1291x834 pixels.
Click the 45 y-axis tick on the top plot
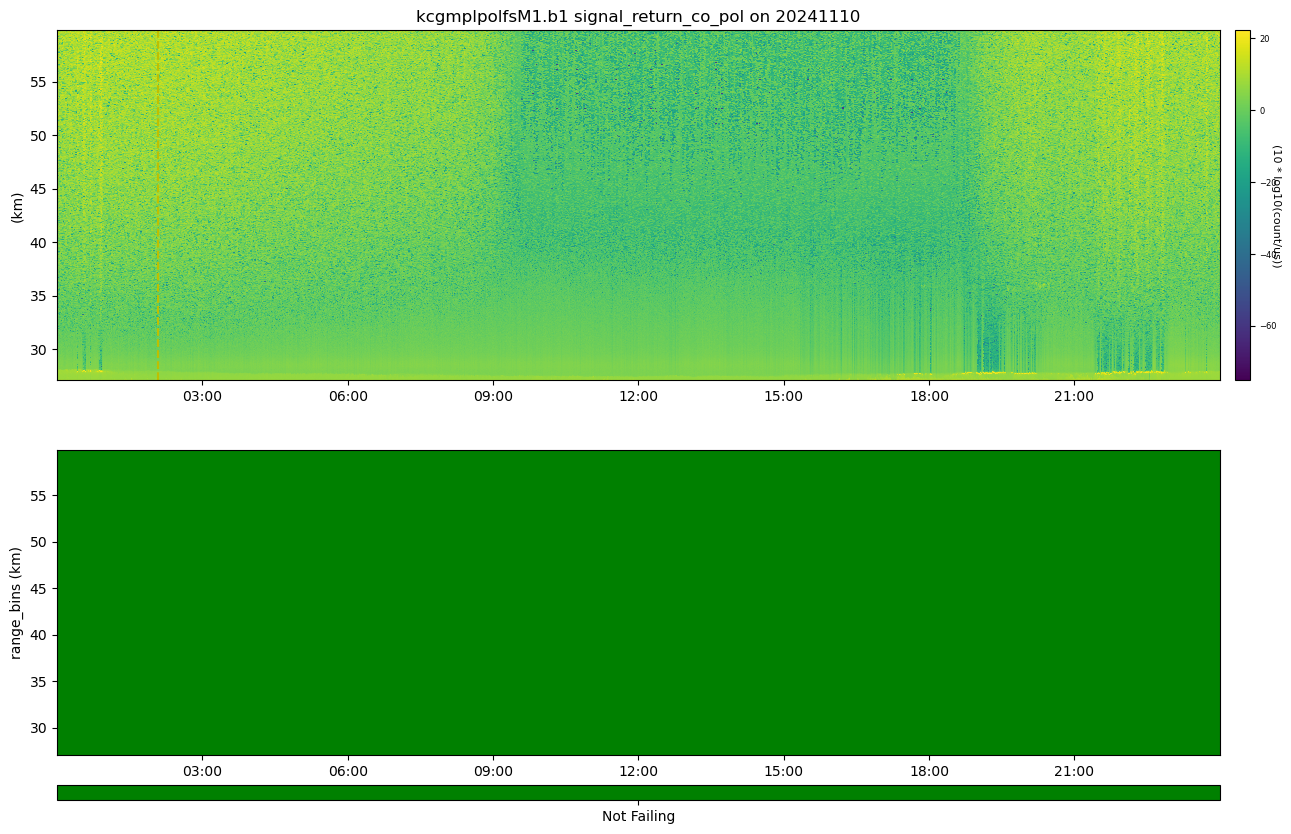tap(40, 189)
